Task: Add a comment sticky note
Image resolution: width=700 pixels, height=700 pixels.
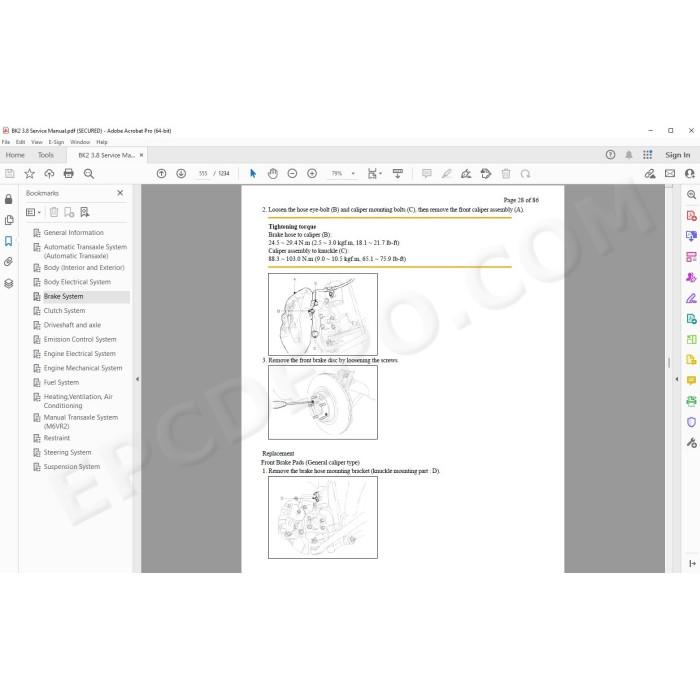Action: click(x=427, y=174)
